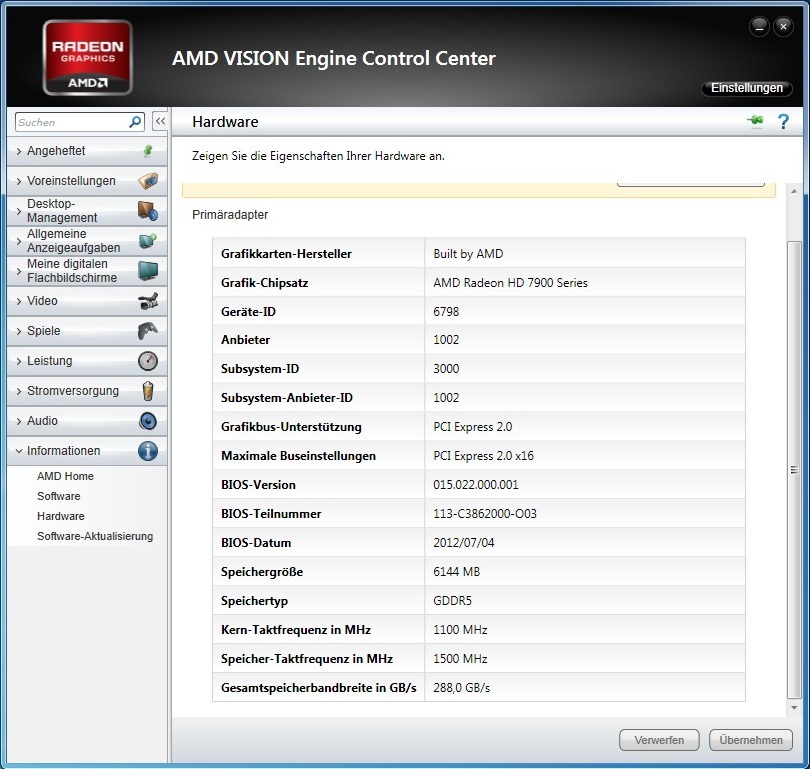Click the Primäradapter heading
The height and width of the screenshot is (769, 810).
click(x=230, y=214)
